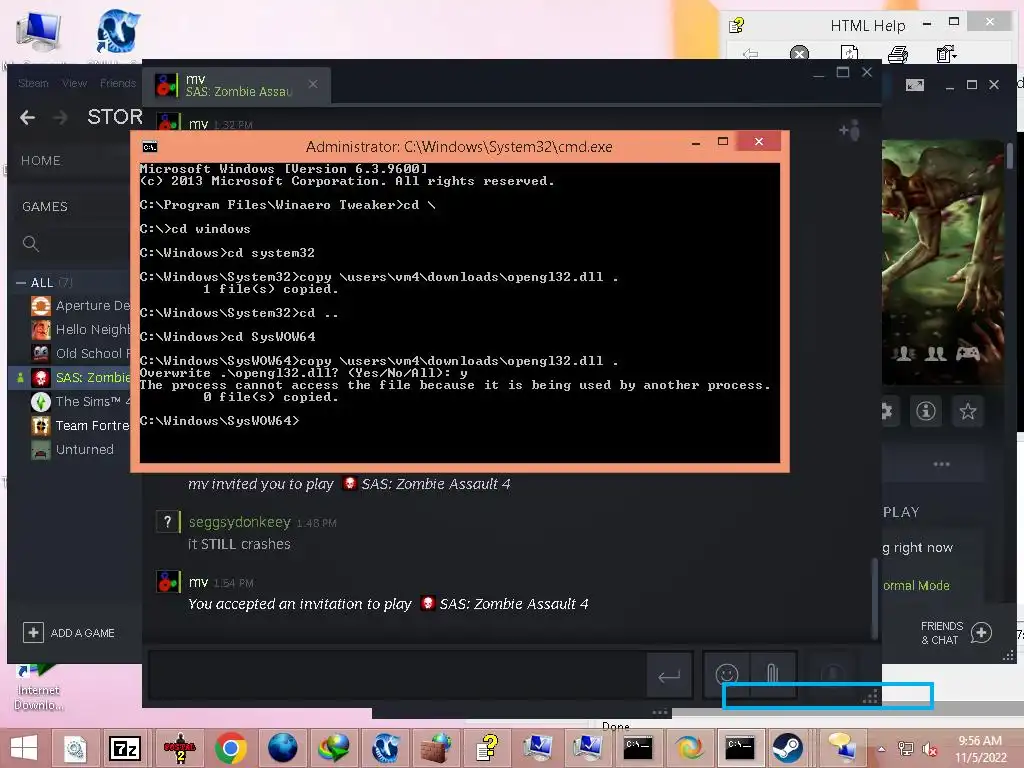Open the GAMES filter dropdown
Viewport: 1024px width, 768px height.
[x=45, y=206]
